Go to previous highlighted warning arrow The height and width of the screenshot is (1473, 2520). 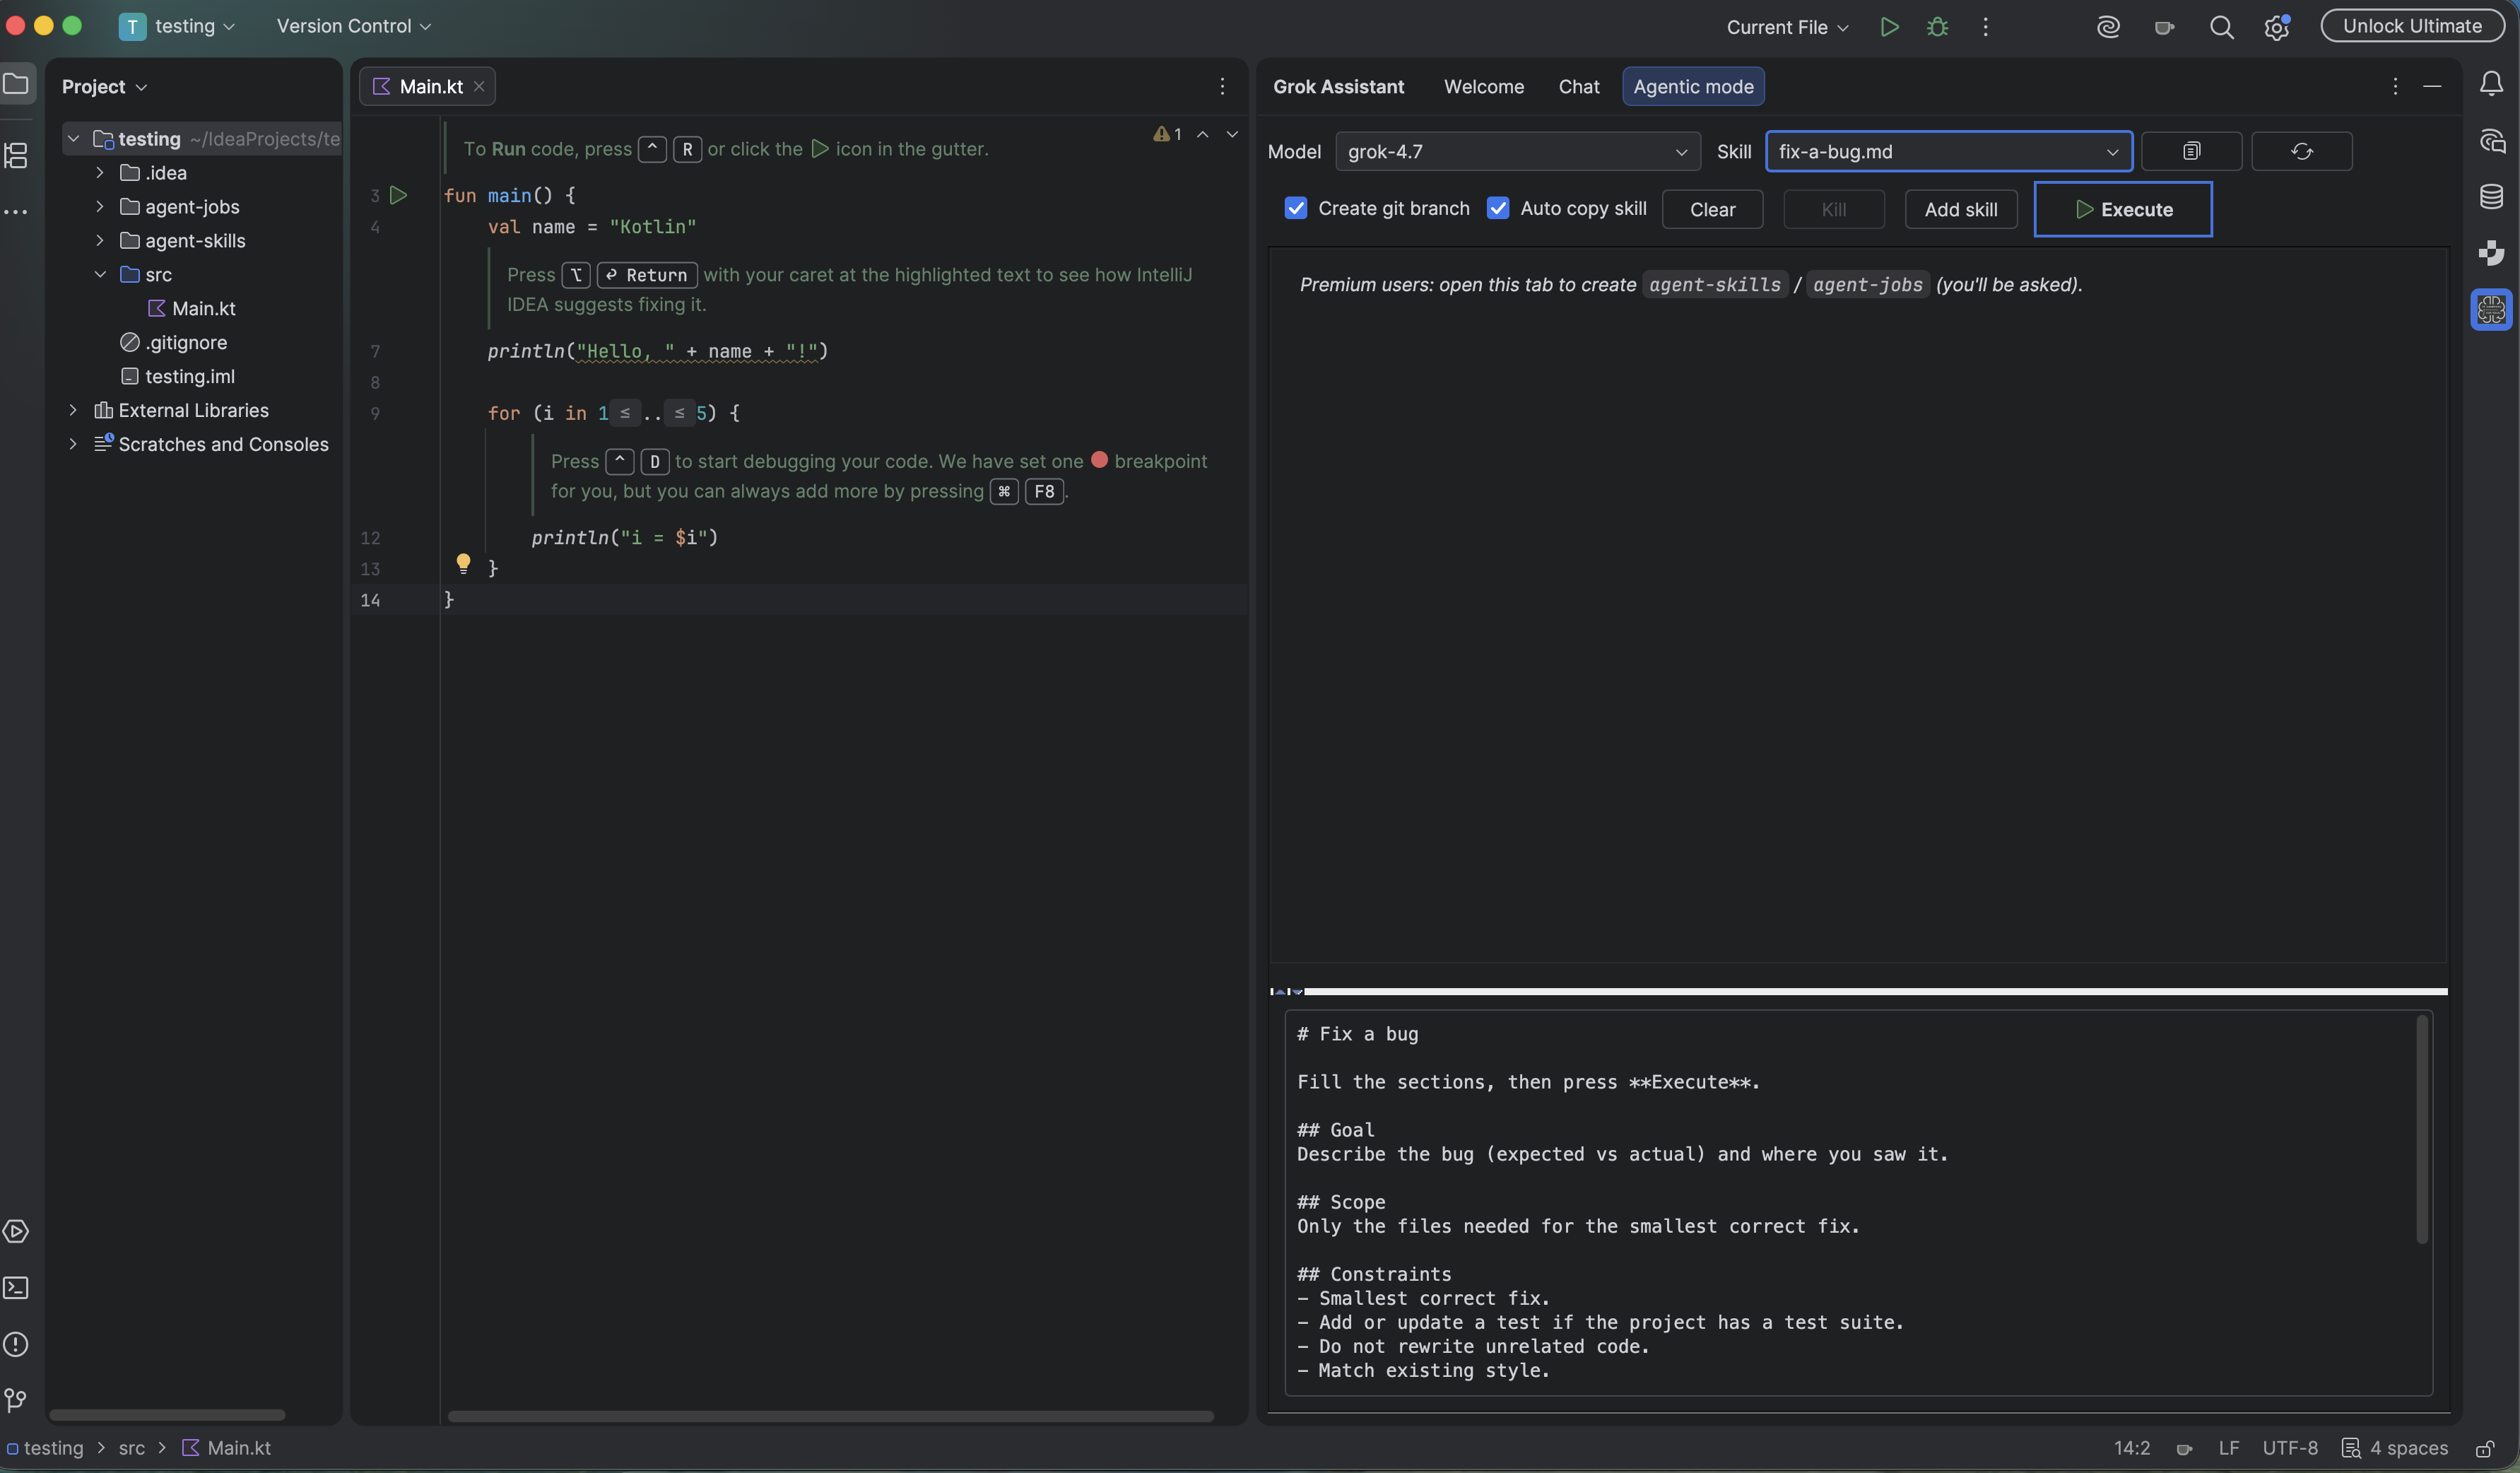coord(1203,134)
